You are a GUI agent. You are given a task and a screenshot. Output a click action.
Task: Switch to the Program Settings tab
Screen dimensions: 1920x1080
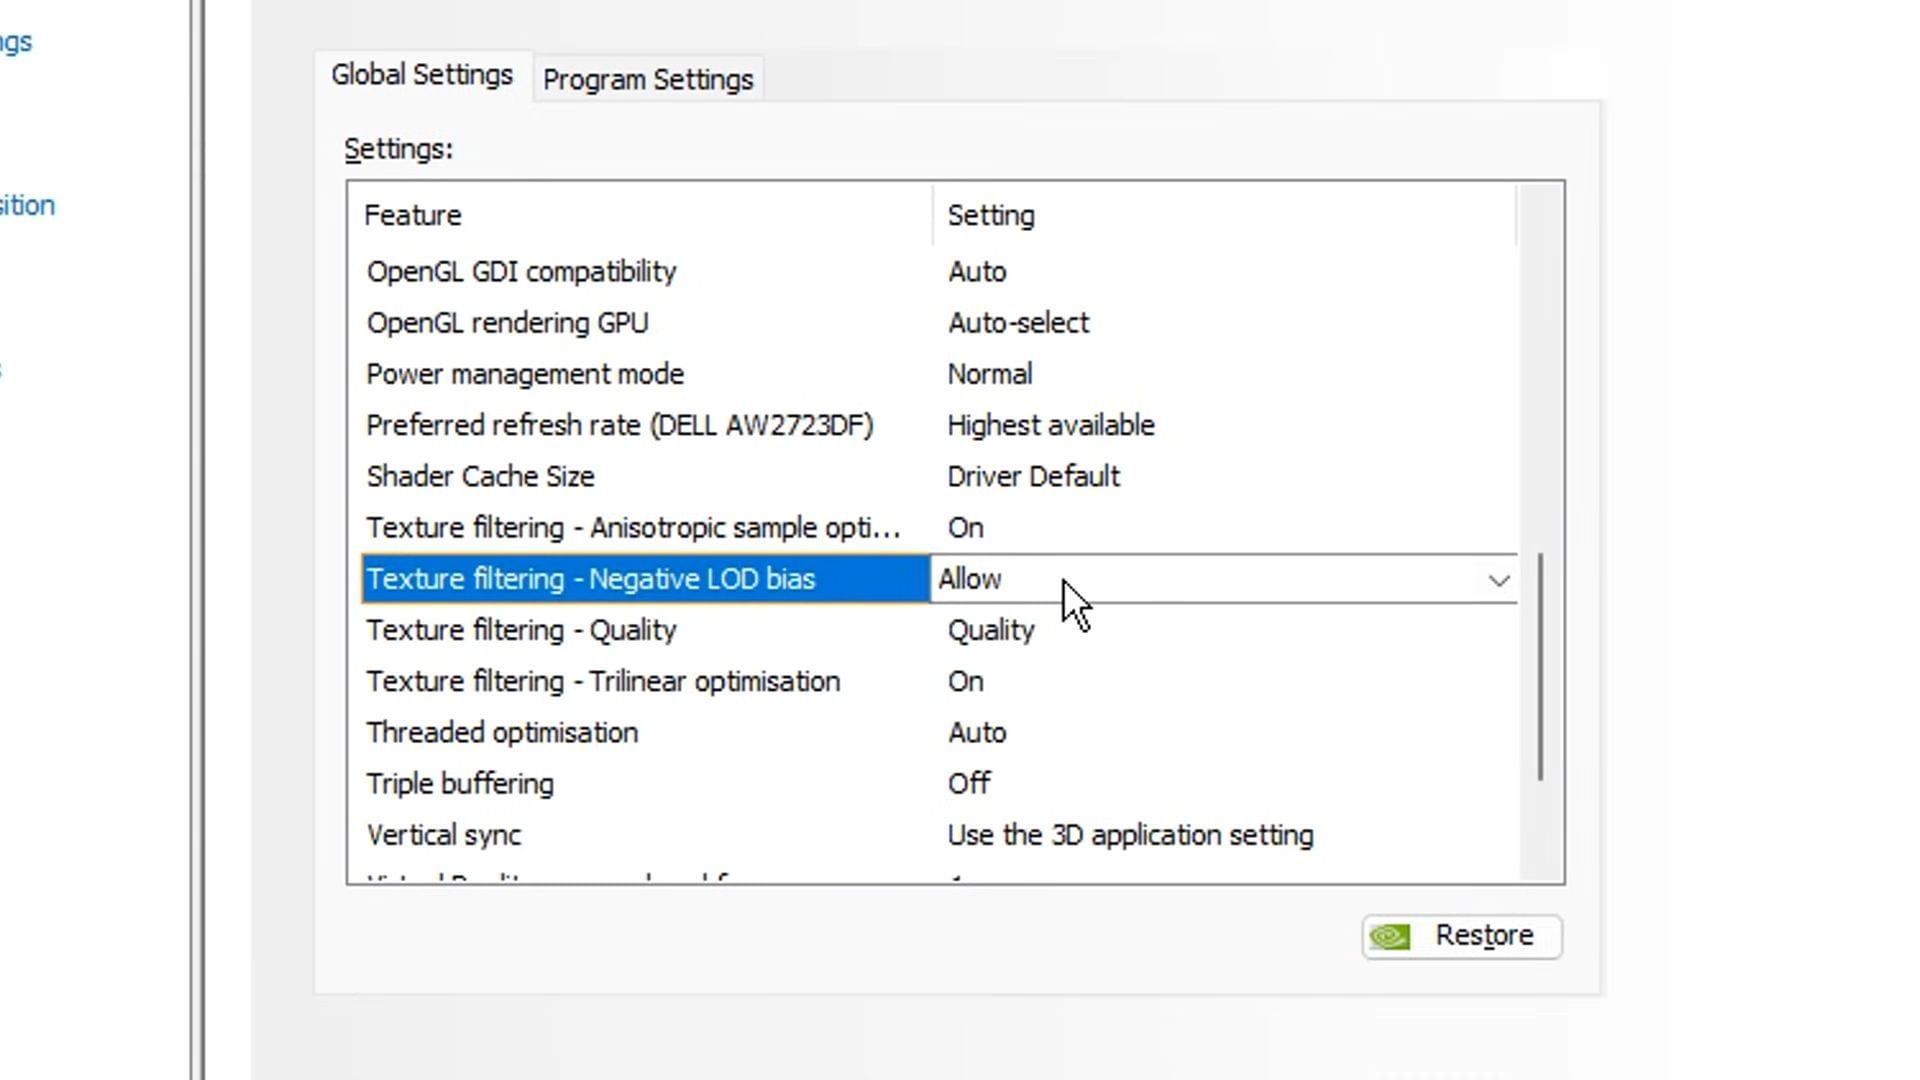click(647, 80)
